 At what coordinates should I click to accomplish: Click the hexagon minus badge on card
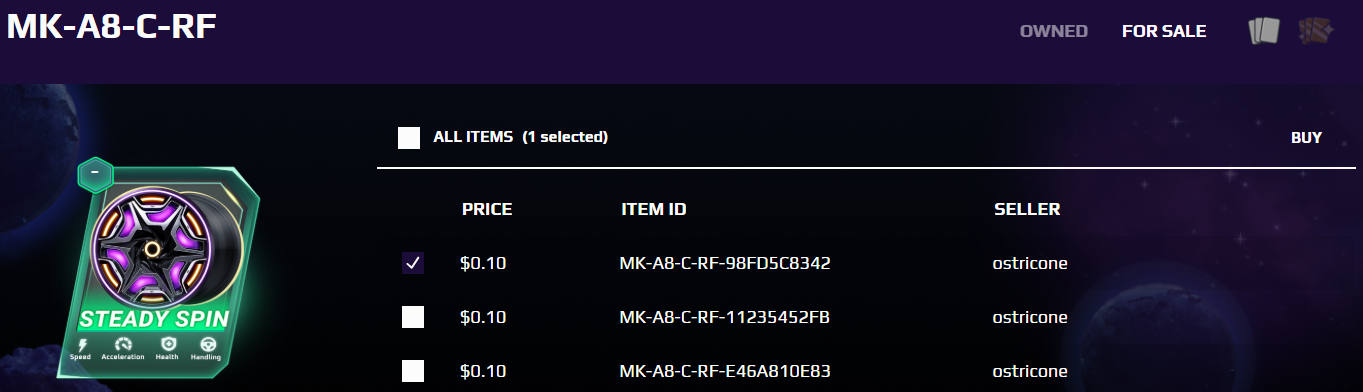(94, 174)
